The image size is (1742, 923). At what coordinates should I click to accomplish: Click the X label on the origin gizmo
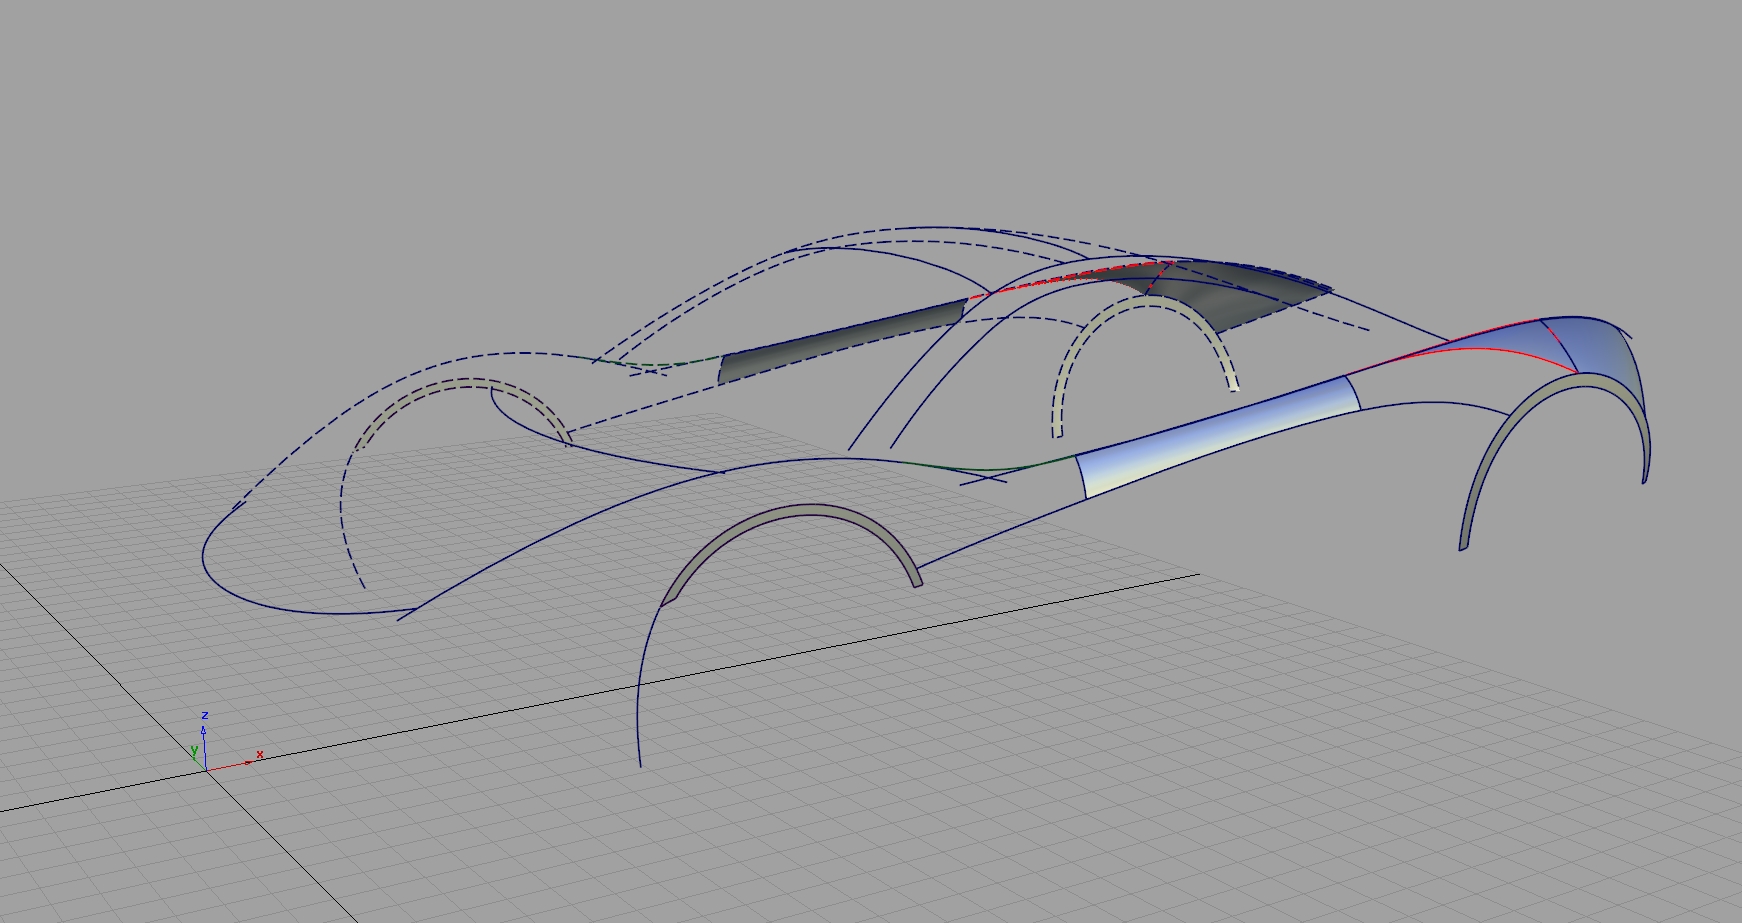pos(259,754)
